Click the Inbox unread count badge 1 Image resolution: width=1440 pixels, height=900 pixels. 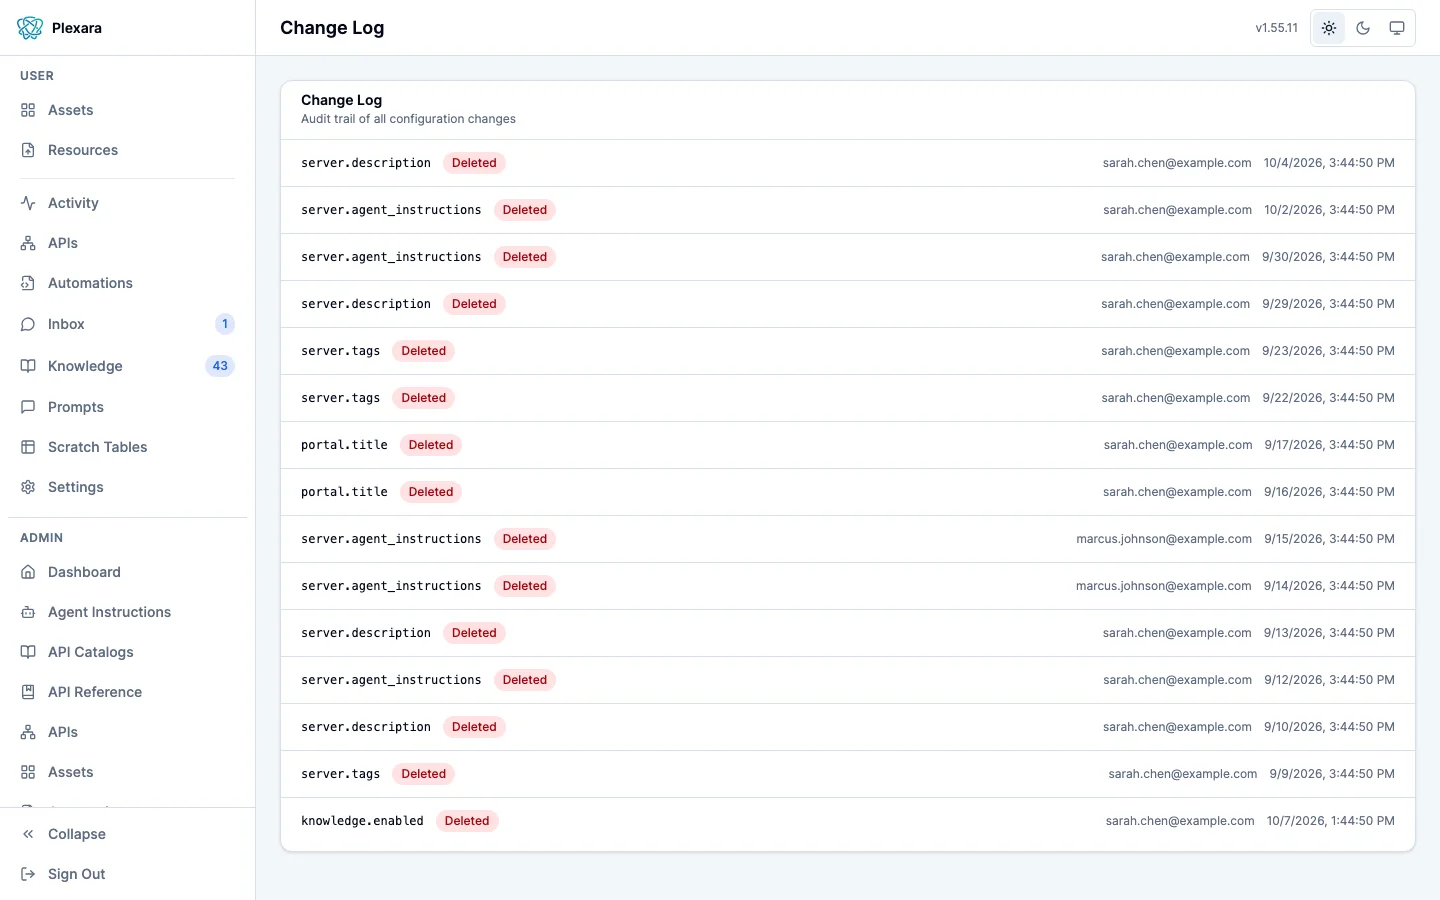(x=225, y=324)
